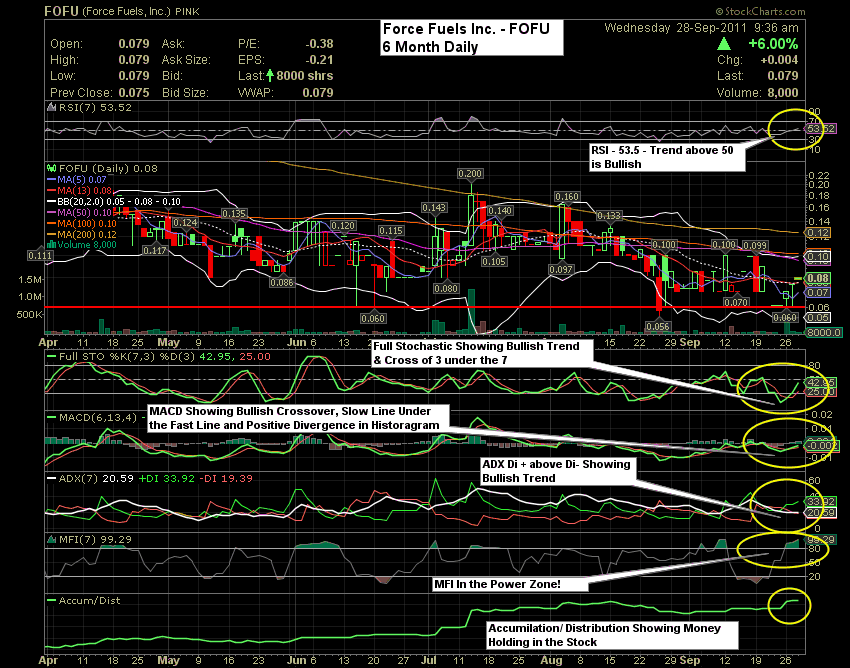This screenshot has width=850, height=668.
Task: Click the 8000.0 volume axis tag
Action: point(823,332)
